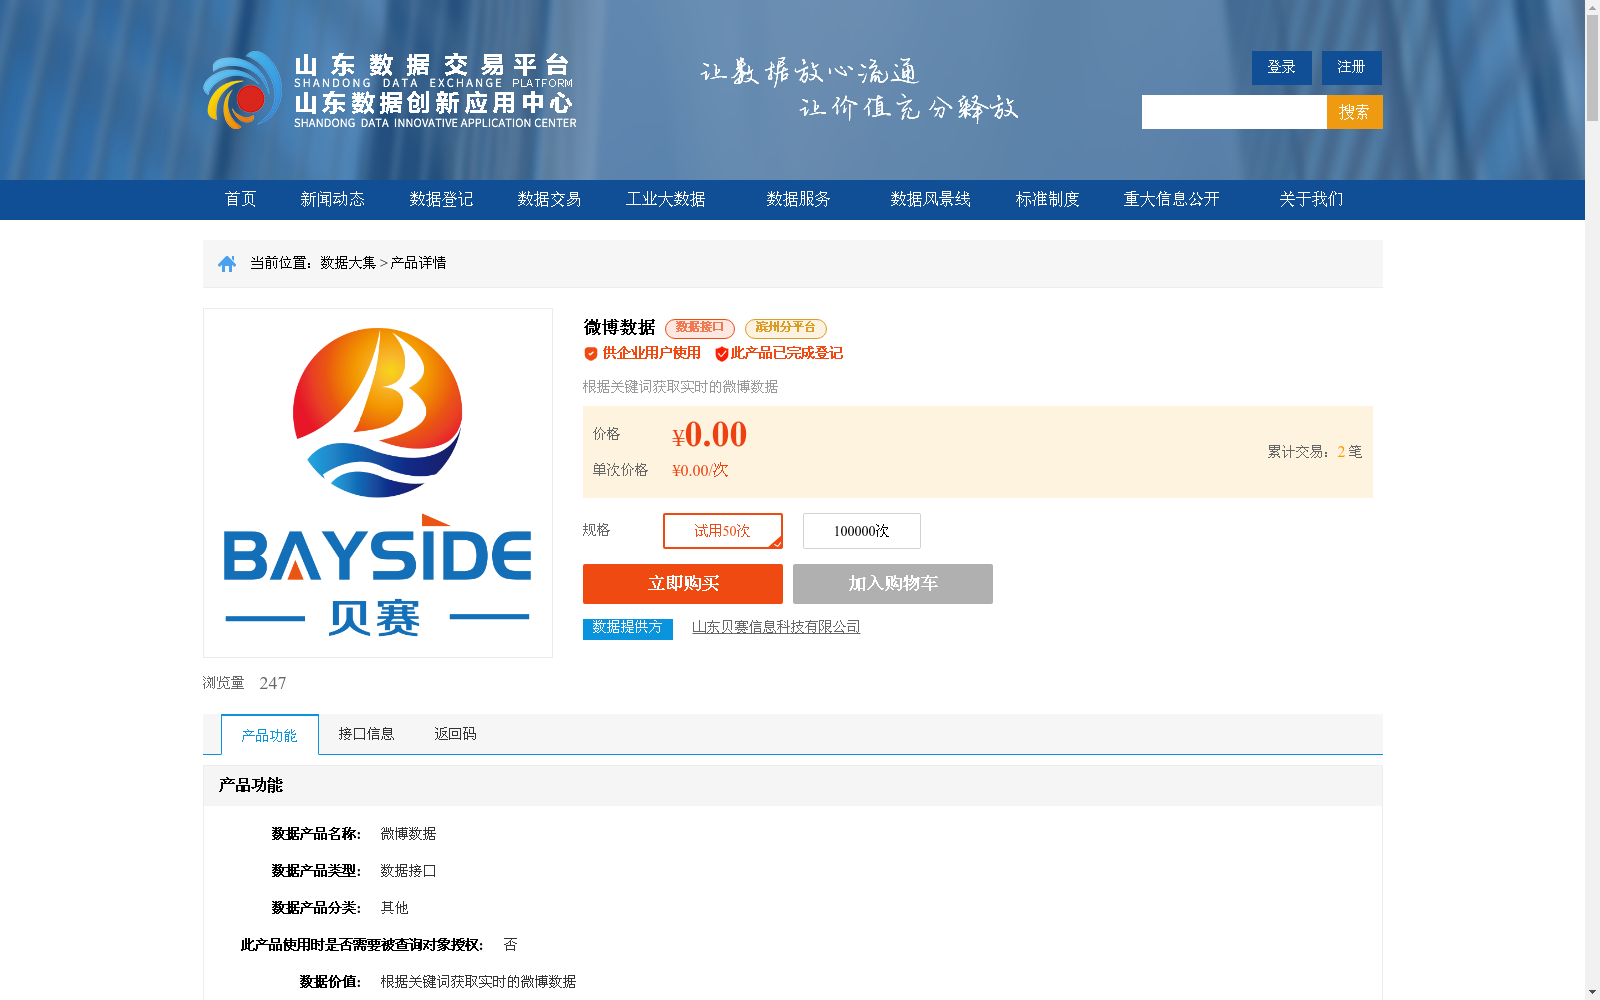This screenshot has width=1600, height=1000.
Task: Click 数据大集 breadcrumb link
Action: pyautogui.click(x=348, y=263)
